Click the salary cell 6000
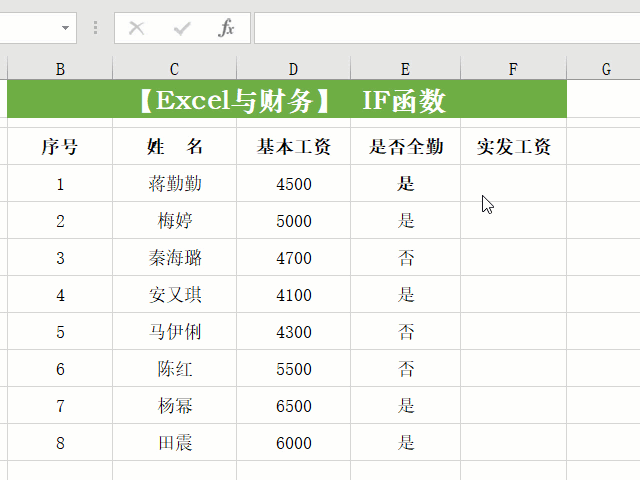The width and height of the screenshot is (640, 480). (293, 442)
